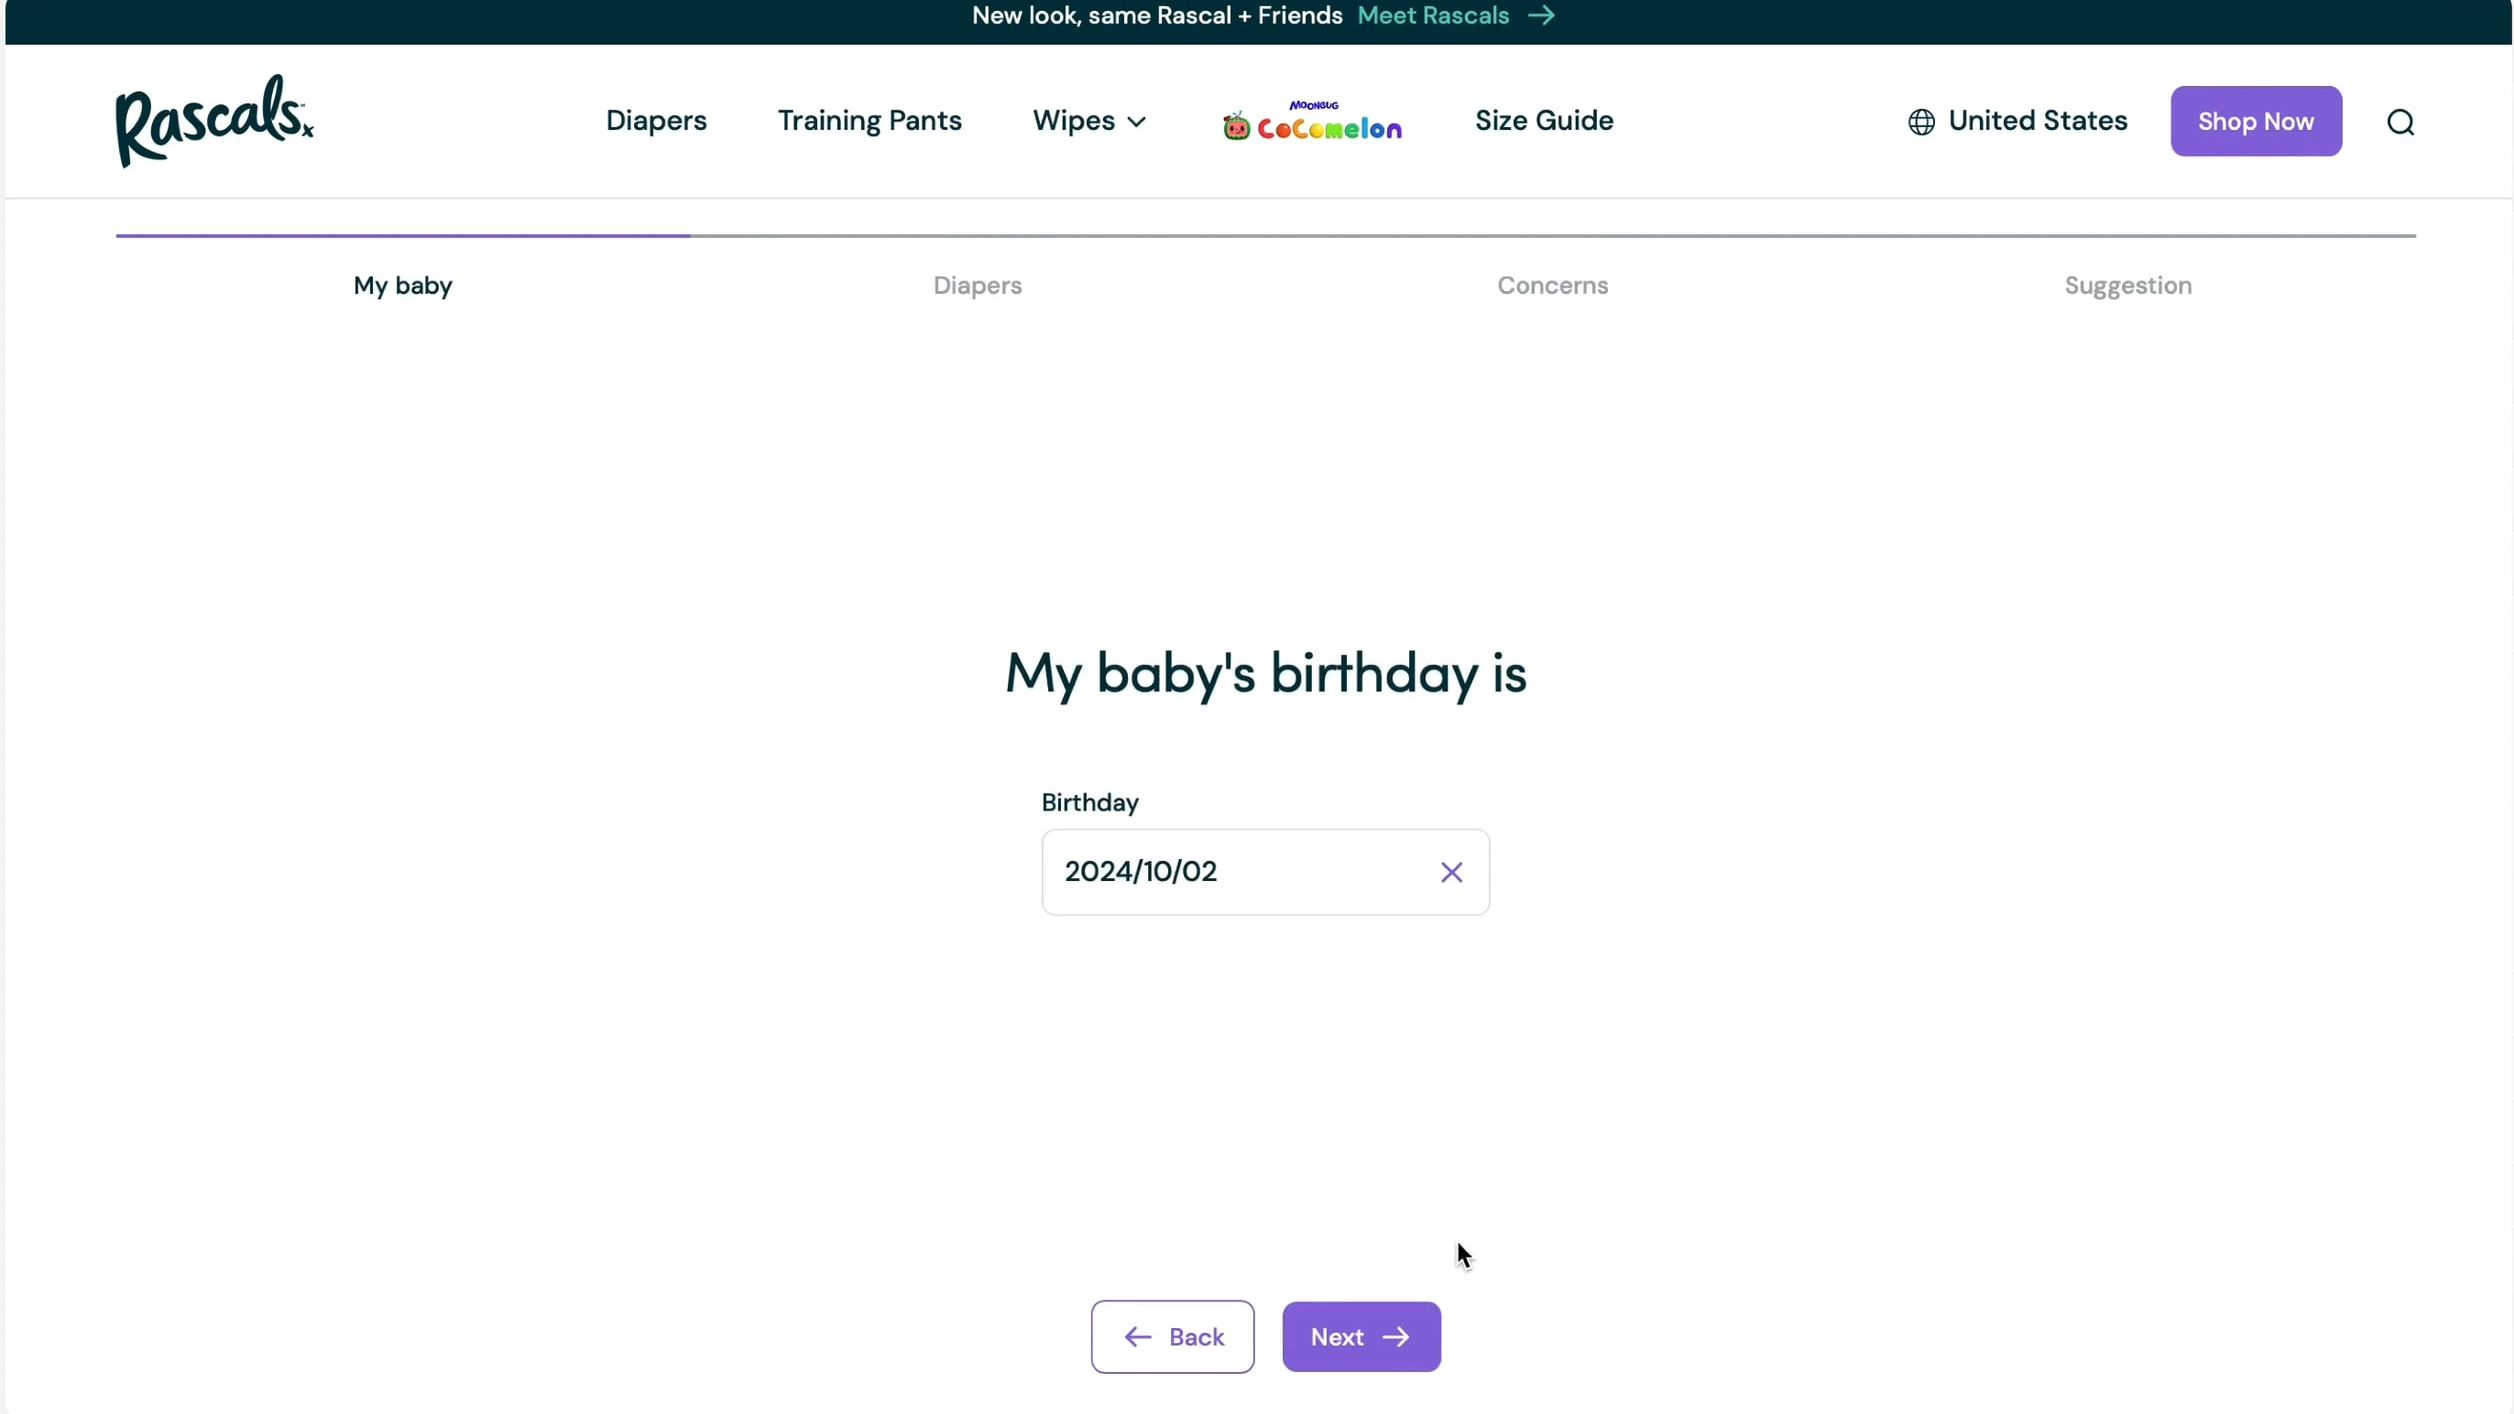This screenshot has height=1414, width=2514.
Task: Click the 'Birthday' field label
Action: [1090, 803]
